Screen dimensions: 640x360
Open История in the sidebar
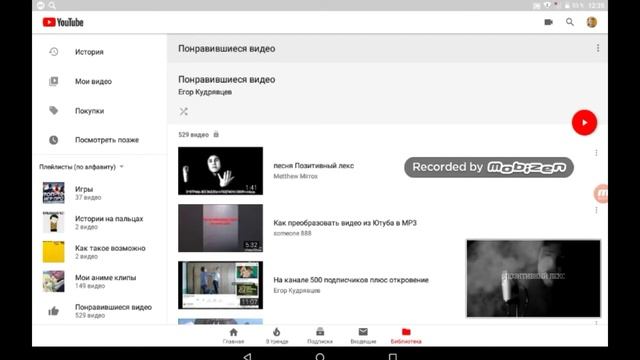tap(100, 52)
